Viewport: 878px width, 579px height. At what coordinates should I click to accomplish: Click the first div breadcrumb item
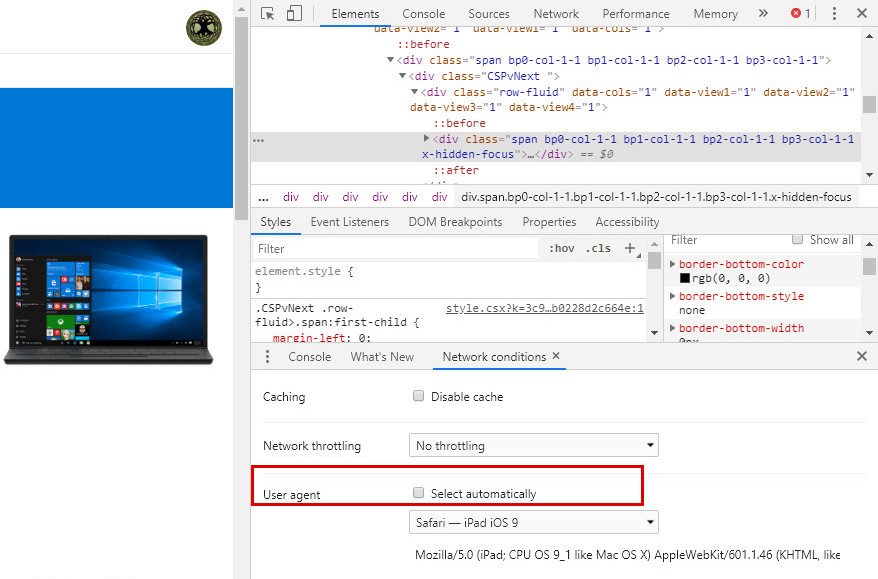tap(291, 197)
